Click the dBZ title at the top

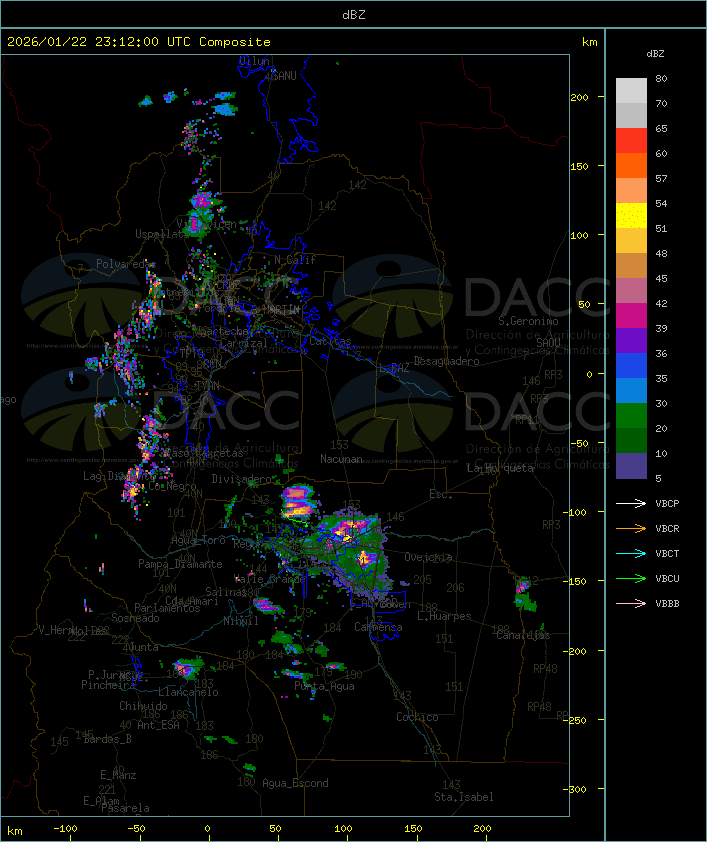point(353,14)
